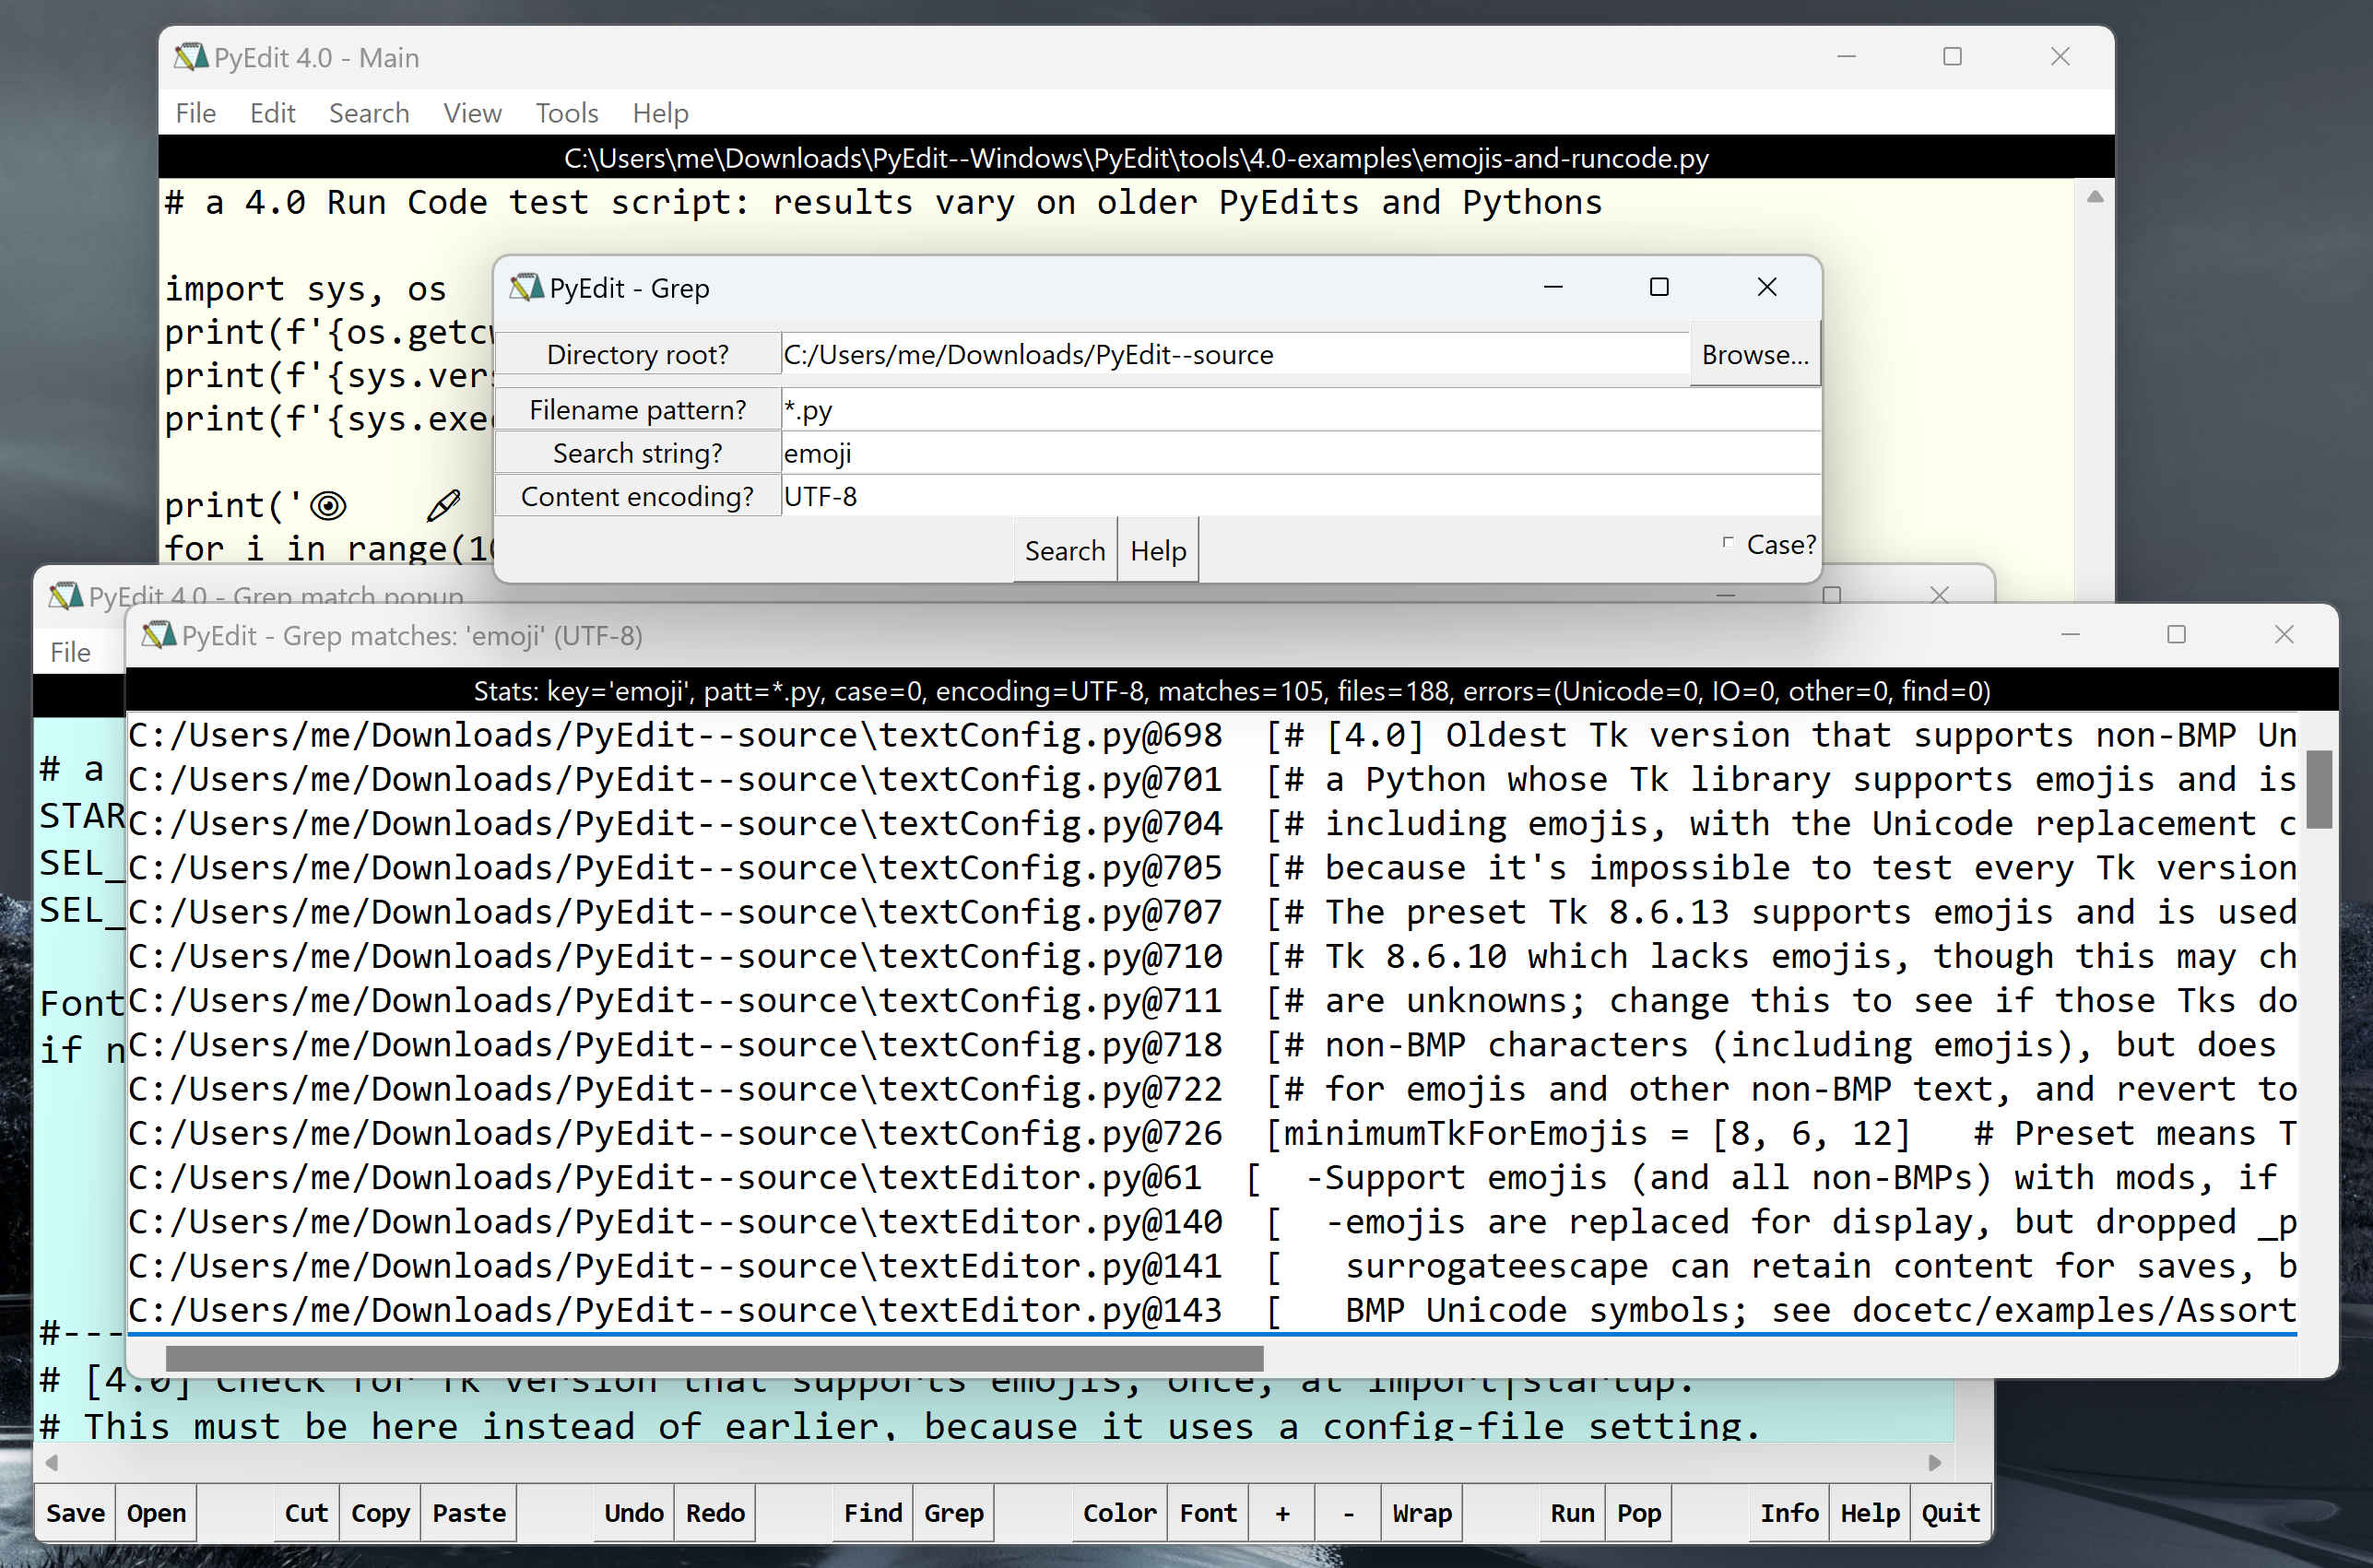This screenshot has height=1568, width=2373.
Task: Click the Paste toolbar button
Action: tap(469, 1513)
